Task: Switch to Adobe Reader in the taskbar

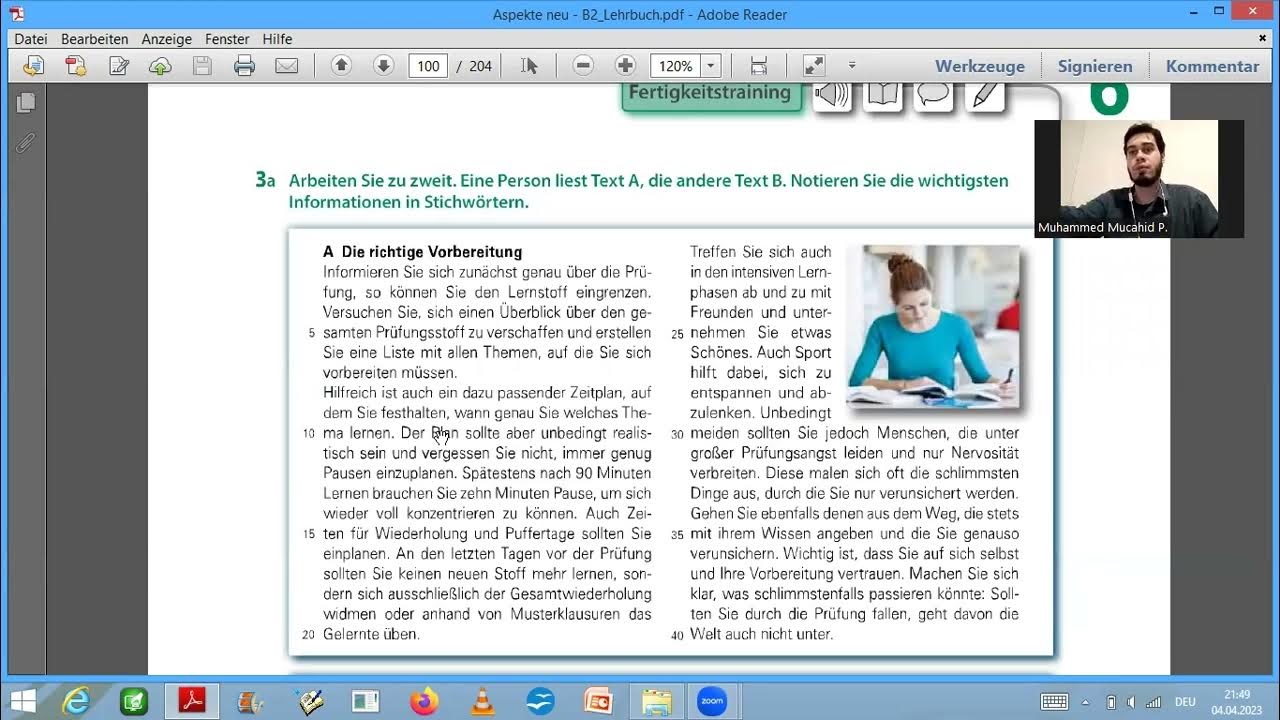Action: coord(192,701)
